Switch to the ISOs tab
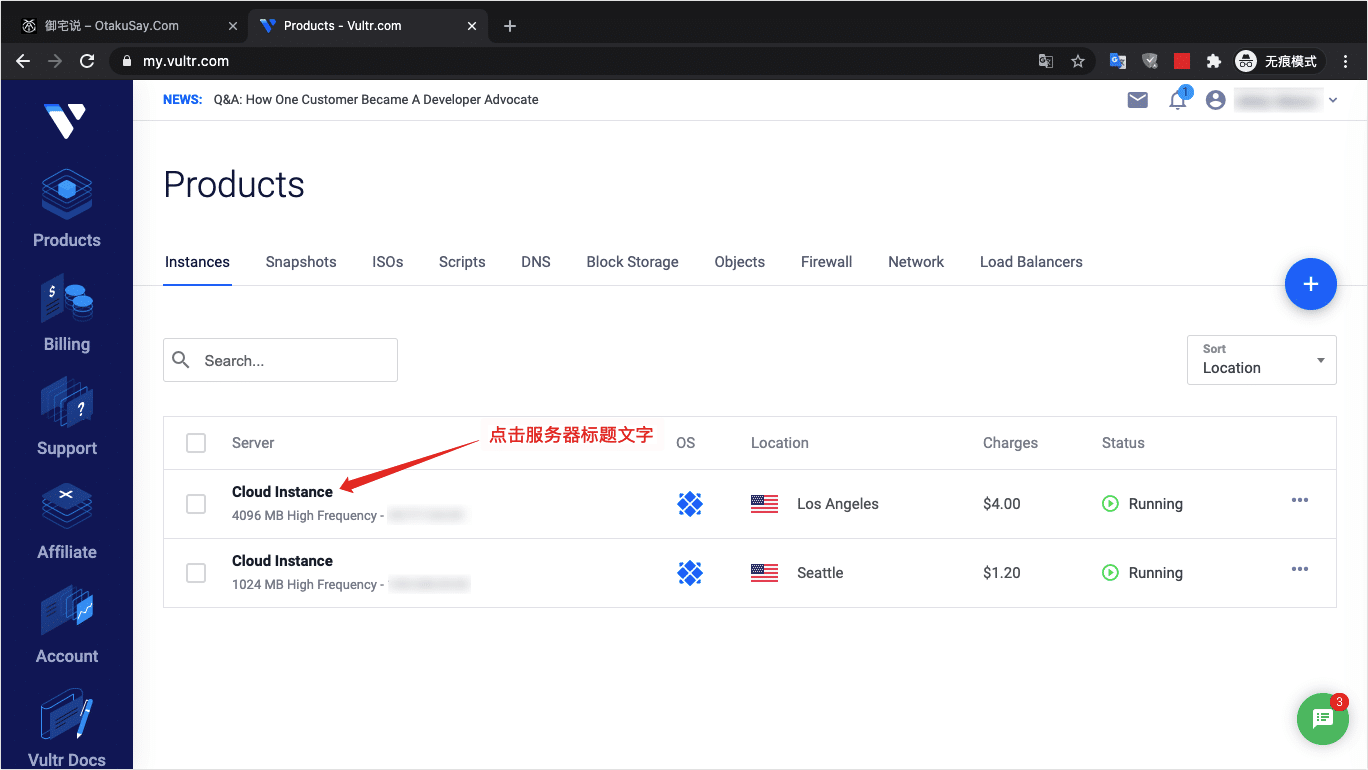 pos(388,262)
